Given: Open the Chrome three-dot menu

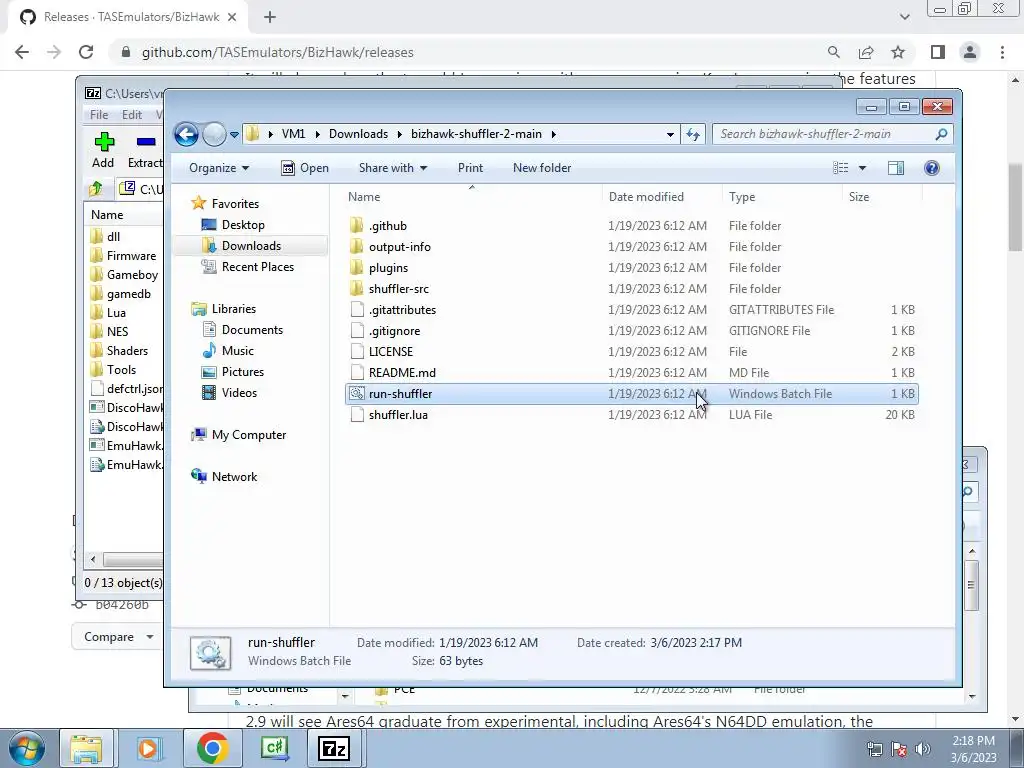Looking at the screenshot, I should [x=1002, y=52].
